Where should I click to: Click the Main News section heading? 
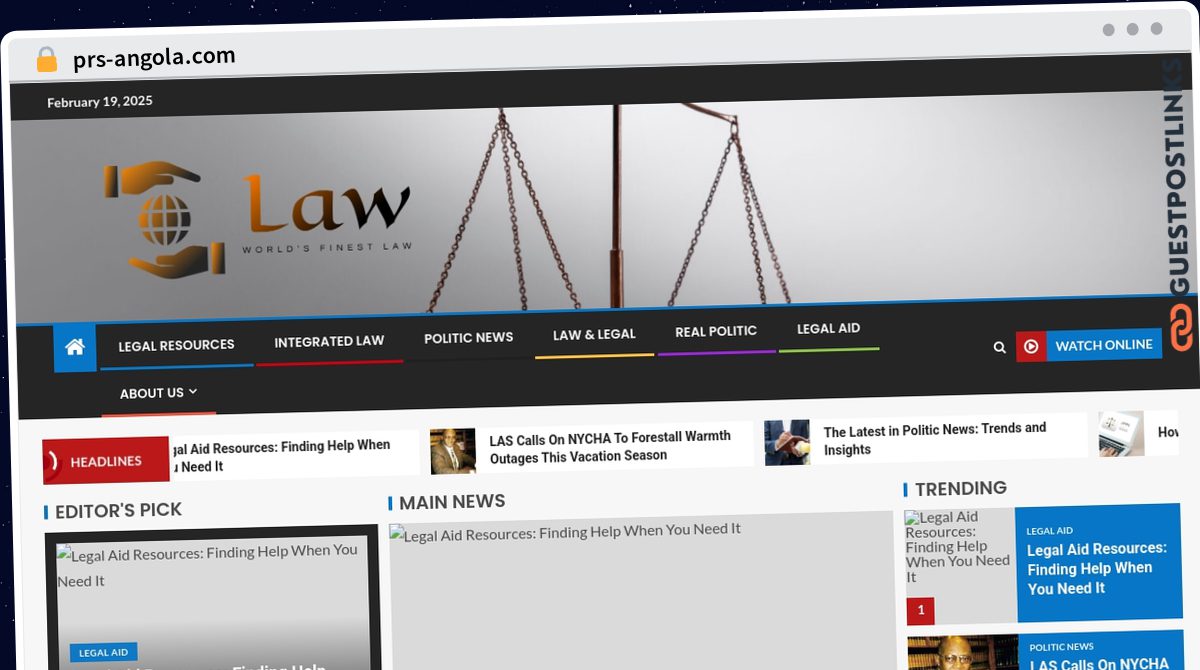click(452, 502)
